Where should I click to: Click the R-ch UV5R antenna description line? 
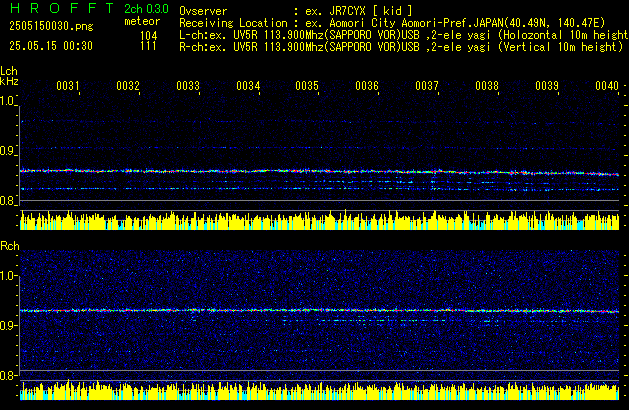pyautogui.click(x=401, y=47)
